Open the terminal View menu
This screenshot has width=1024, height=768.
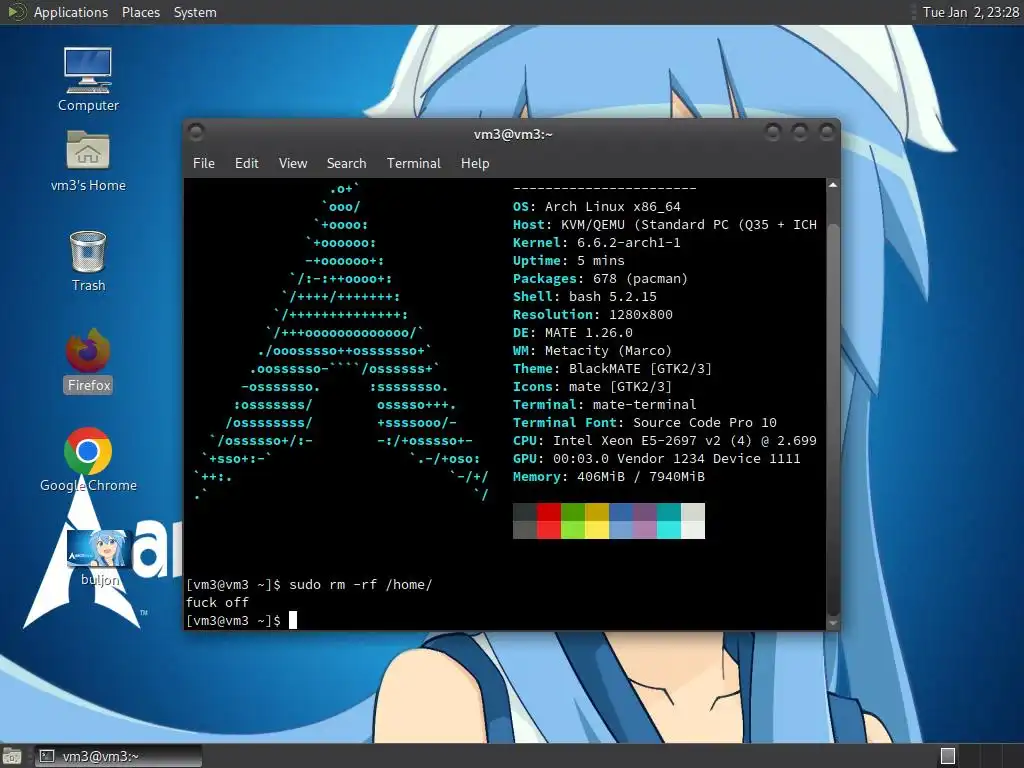pyautogui.click(x=293, y=163)
